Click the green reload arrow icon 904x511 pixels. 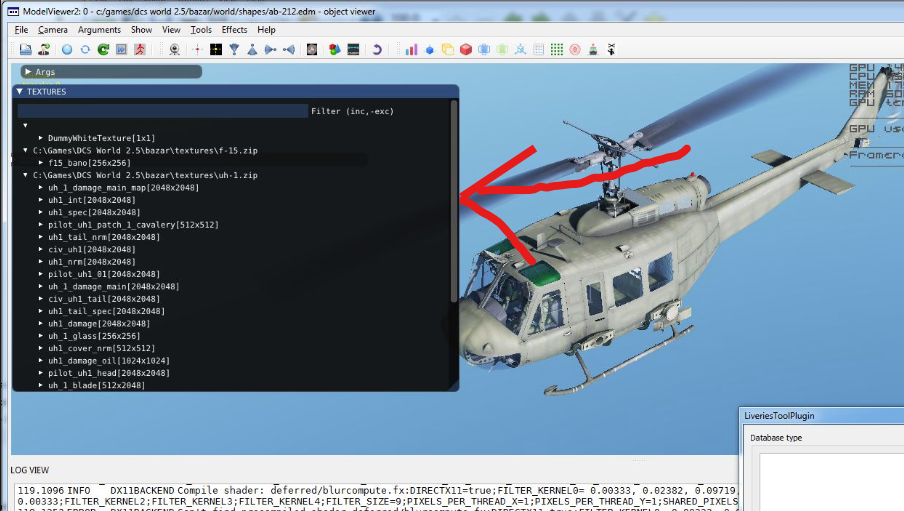click(103, 50)
